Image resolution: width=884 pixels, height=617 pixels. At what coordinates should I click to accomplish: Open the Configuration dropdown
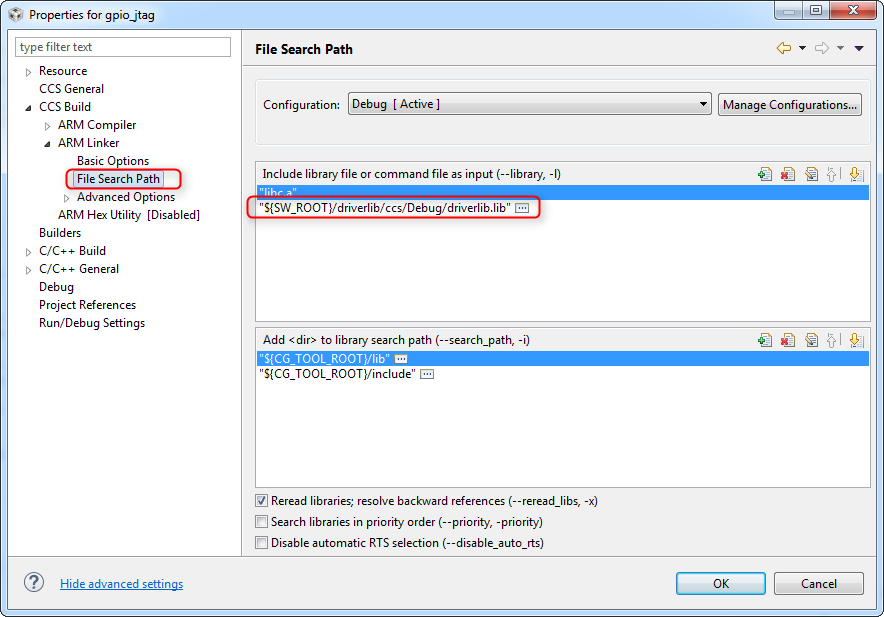(529, 104)
